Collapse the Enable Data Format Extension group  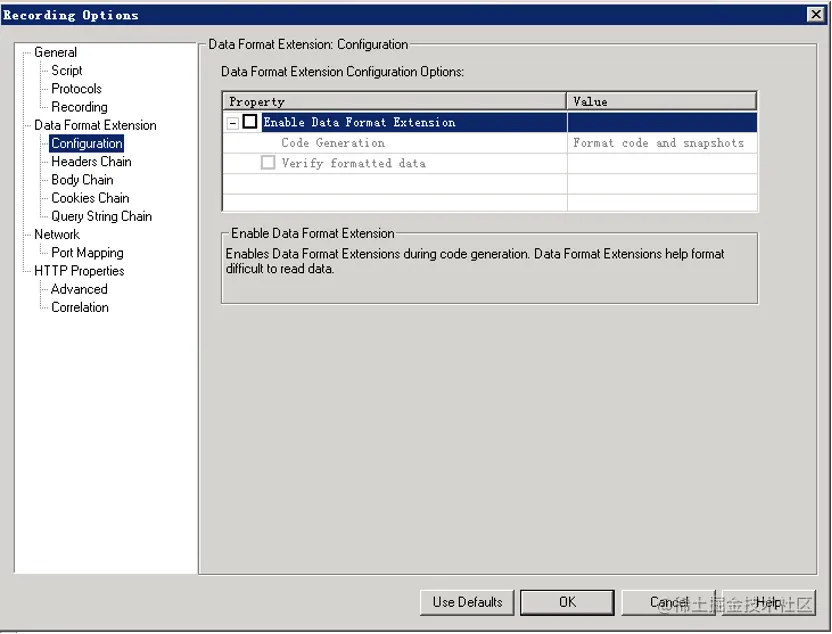[232, 123]
